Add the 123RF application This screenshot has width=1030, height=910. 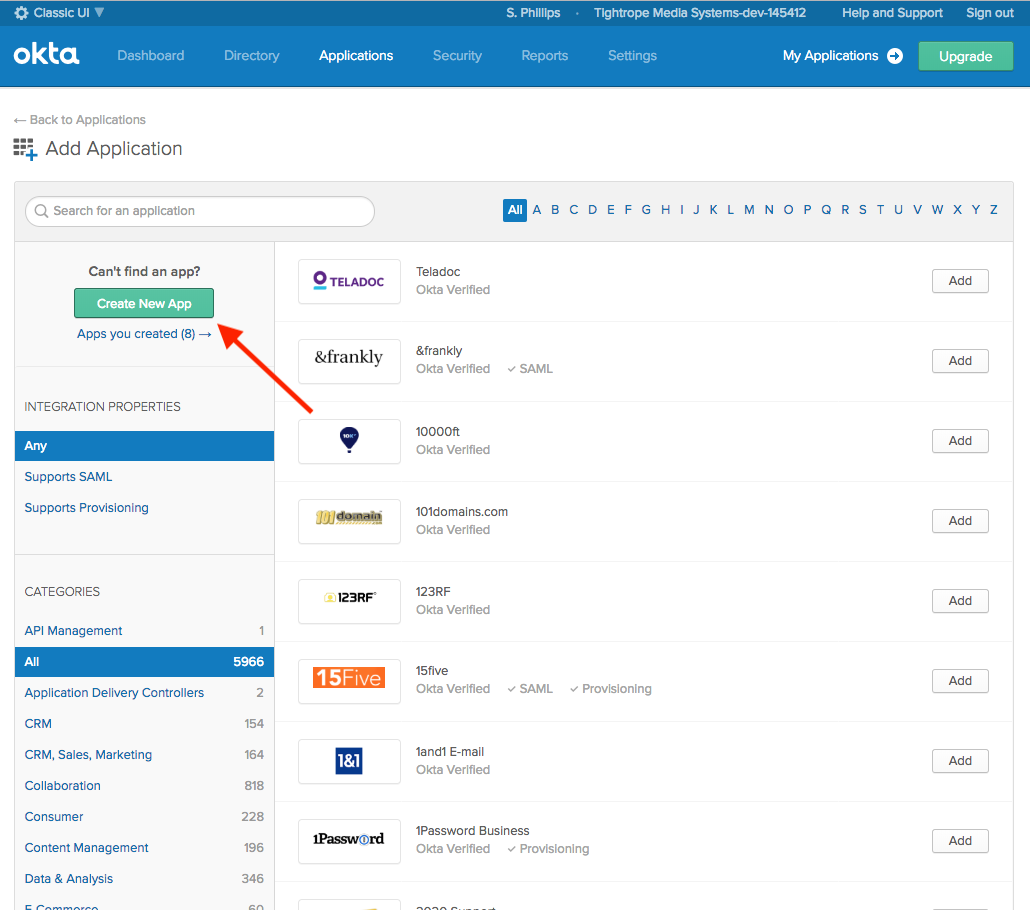[x=960, y=601]
